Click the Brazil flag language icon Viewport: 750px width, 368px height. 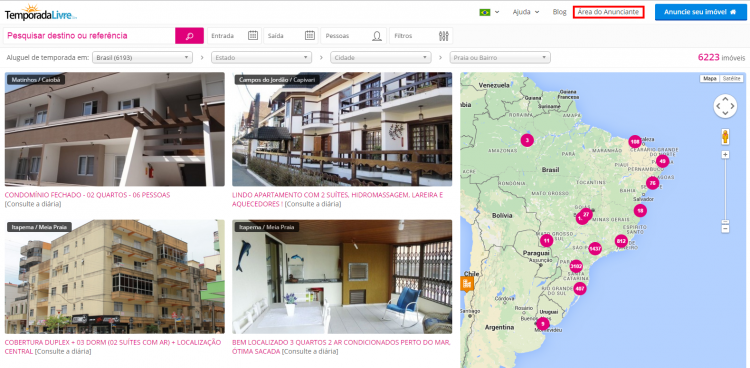coord(485,12)
